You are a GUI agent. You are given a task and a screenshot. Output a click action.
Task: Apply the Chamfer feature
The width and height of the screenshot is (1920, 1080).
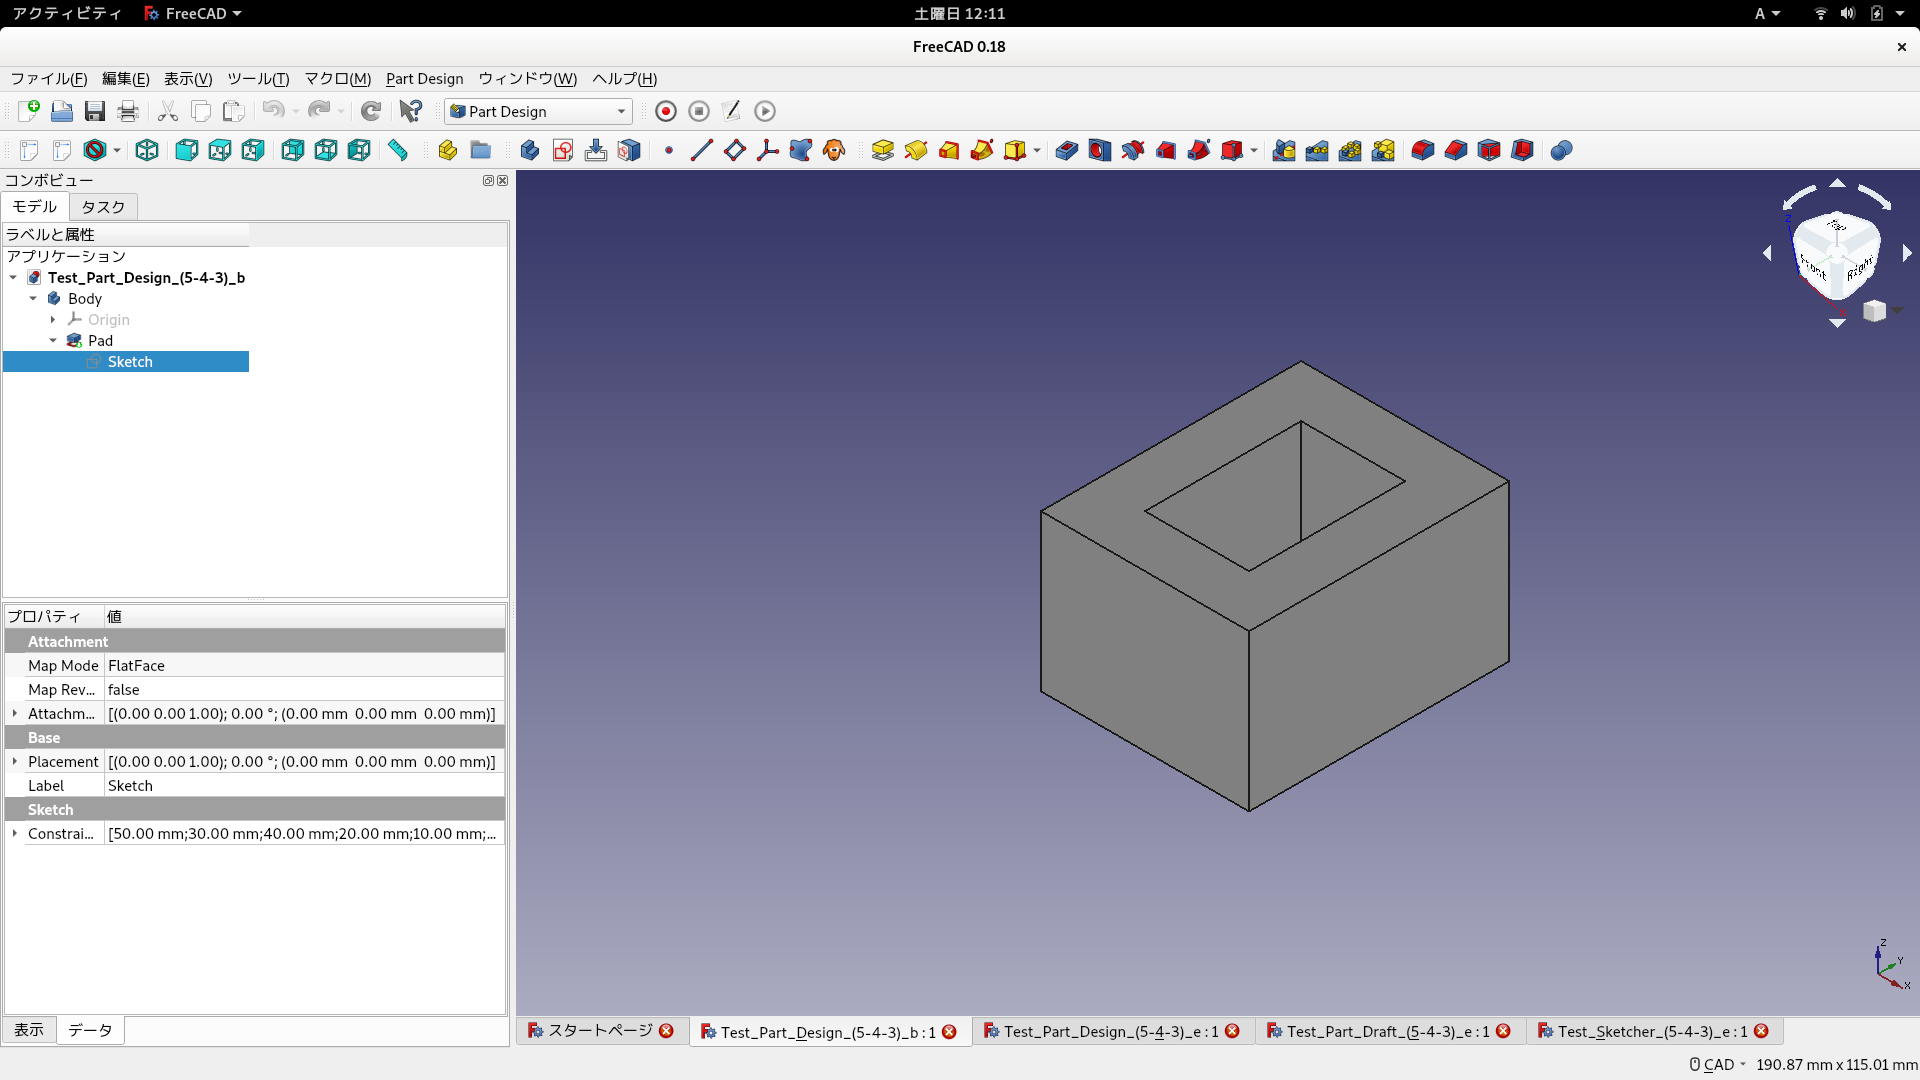click(x=1456, y=150)
